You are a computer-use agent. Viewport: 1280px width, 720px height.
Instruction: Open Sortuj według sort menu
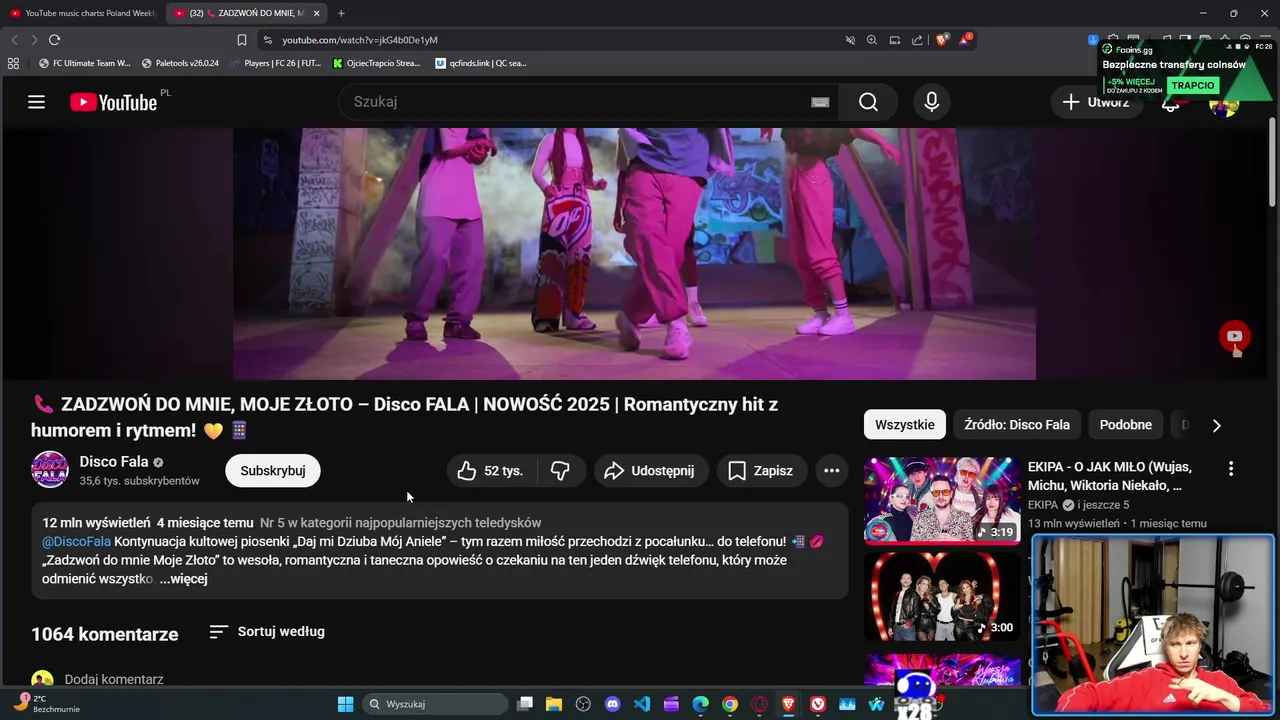(x=267, y=632)
